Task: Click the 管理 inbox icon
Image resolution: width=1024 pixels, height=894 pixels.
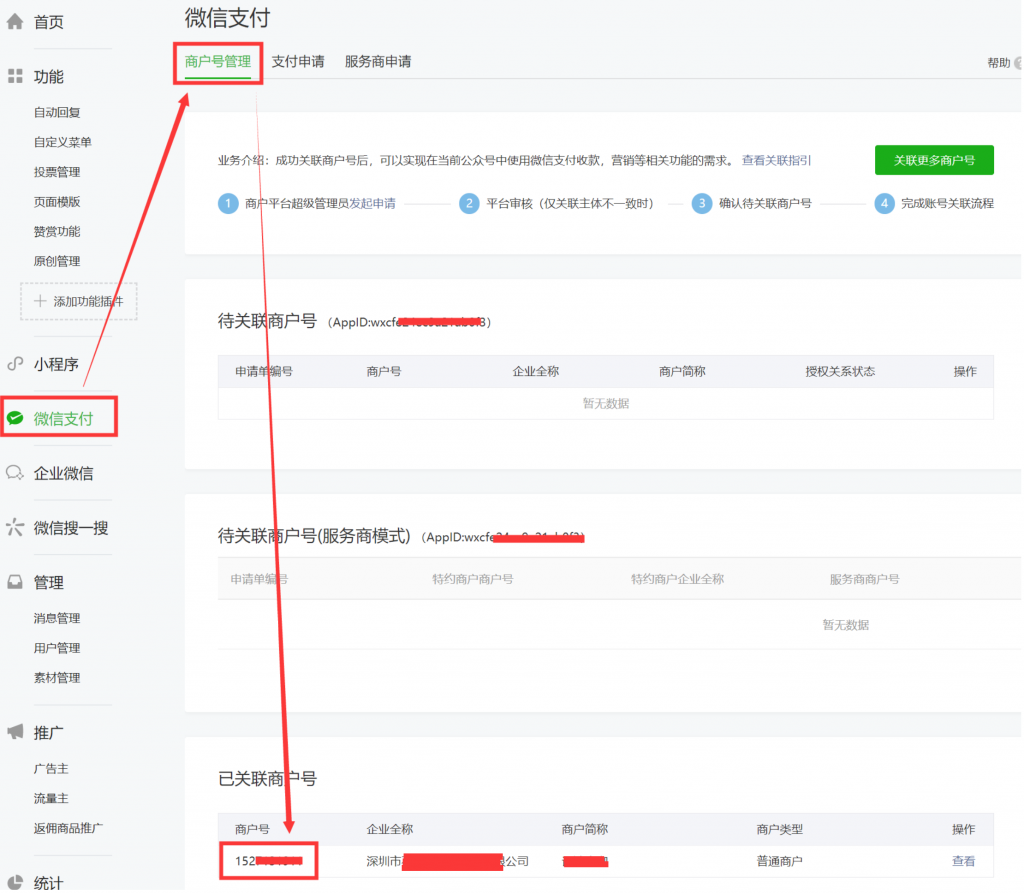Action: 15,582
